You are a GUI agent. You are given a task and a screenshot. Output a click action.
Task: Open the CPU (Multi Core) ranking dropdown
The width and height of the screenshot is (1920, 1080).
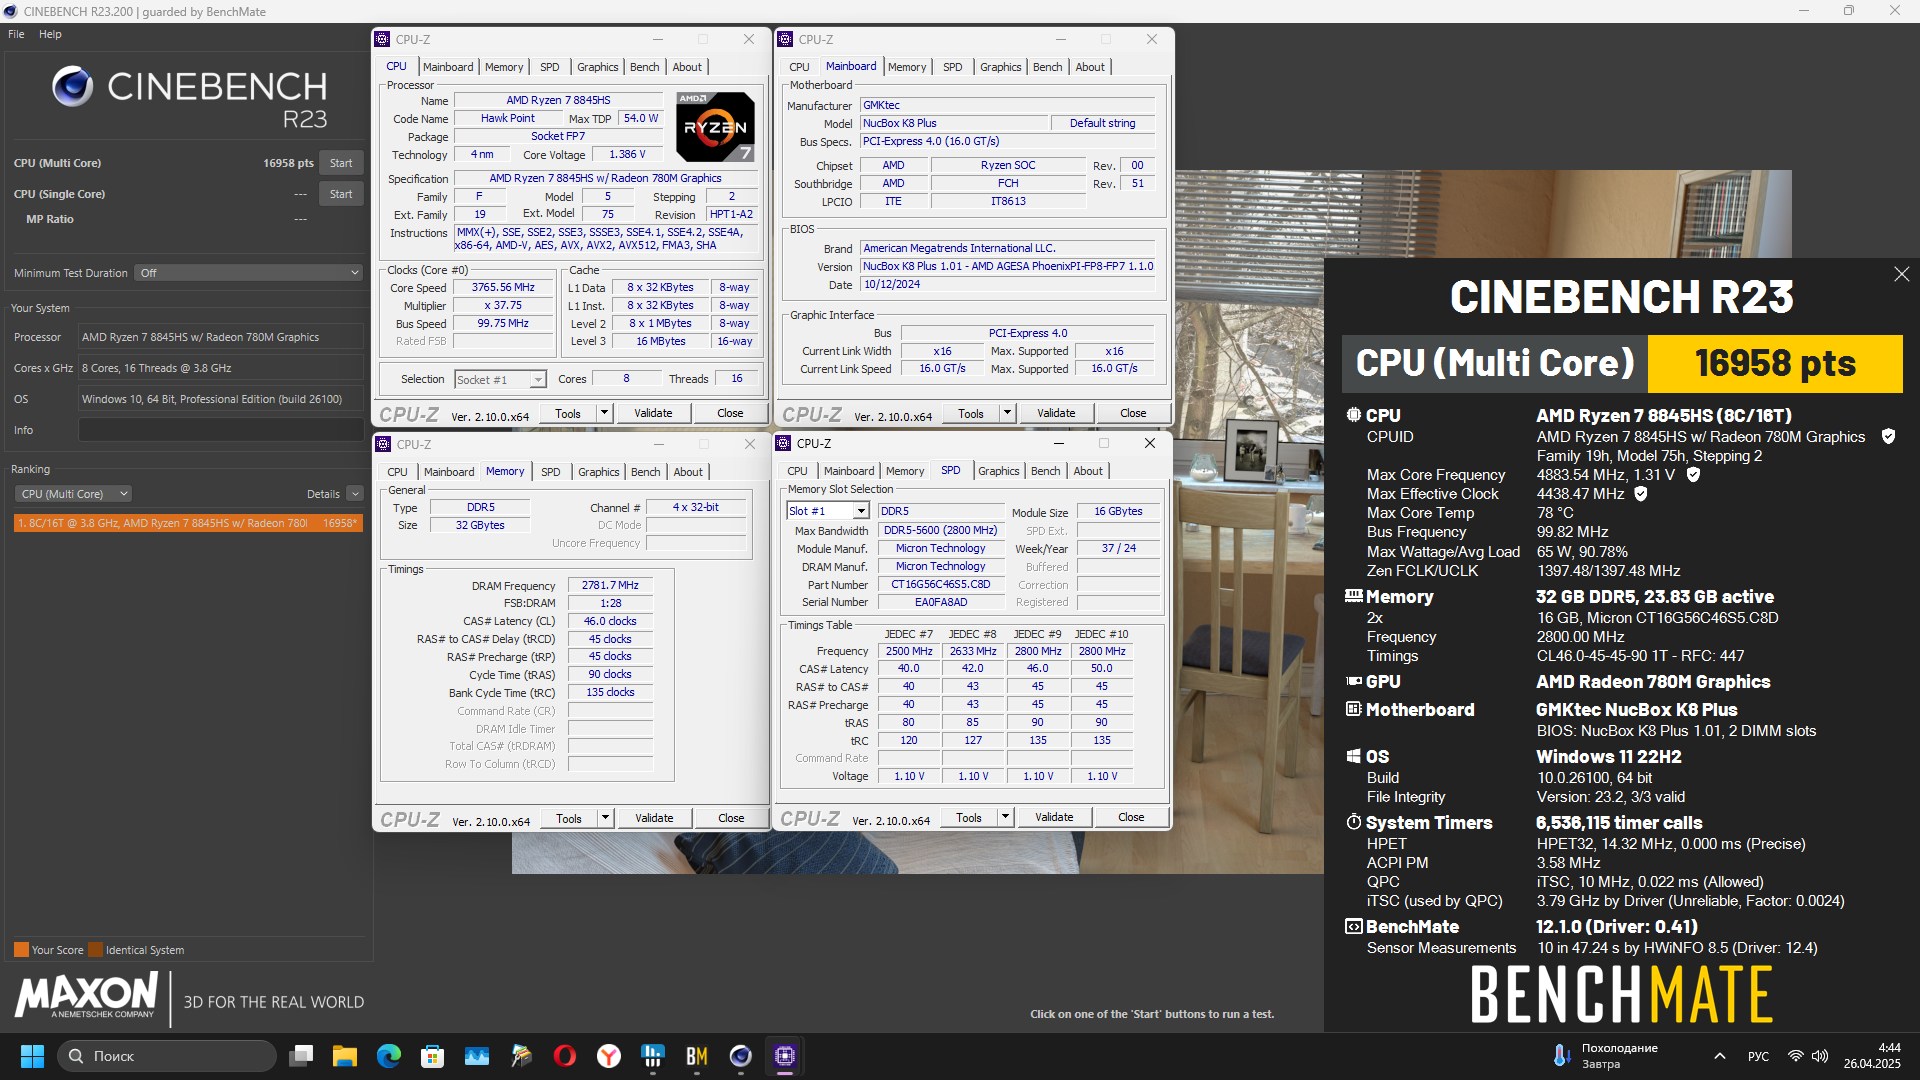click(74, 494)
